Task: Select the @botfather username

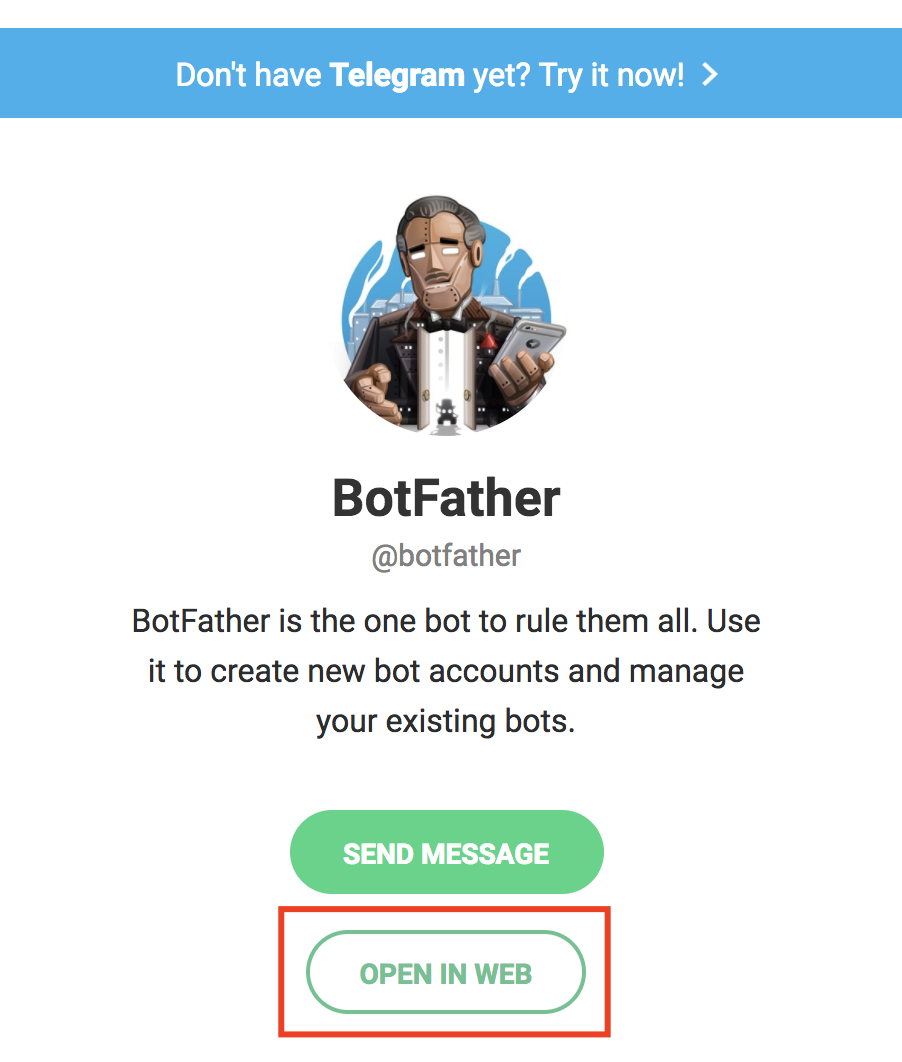Action: (446, 557)
